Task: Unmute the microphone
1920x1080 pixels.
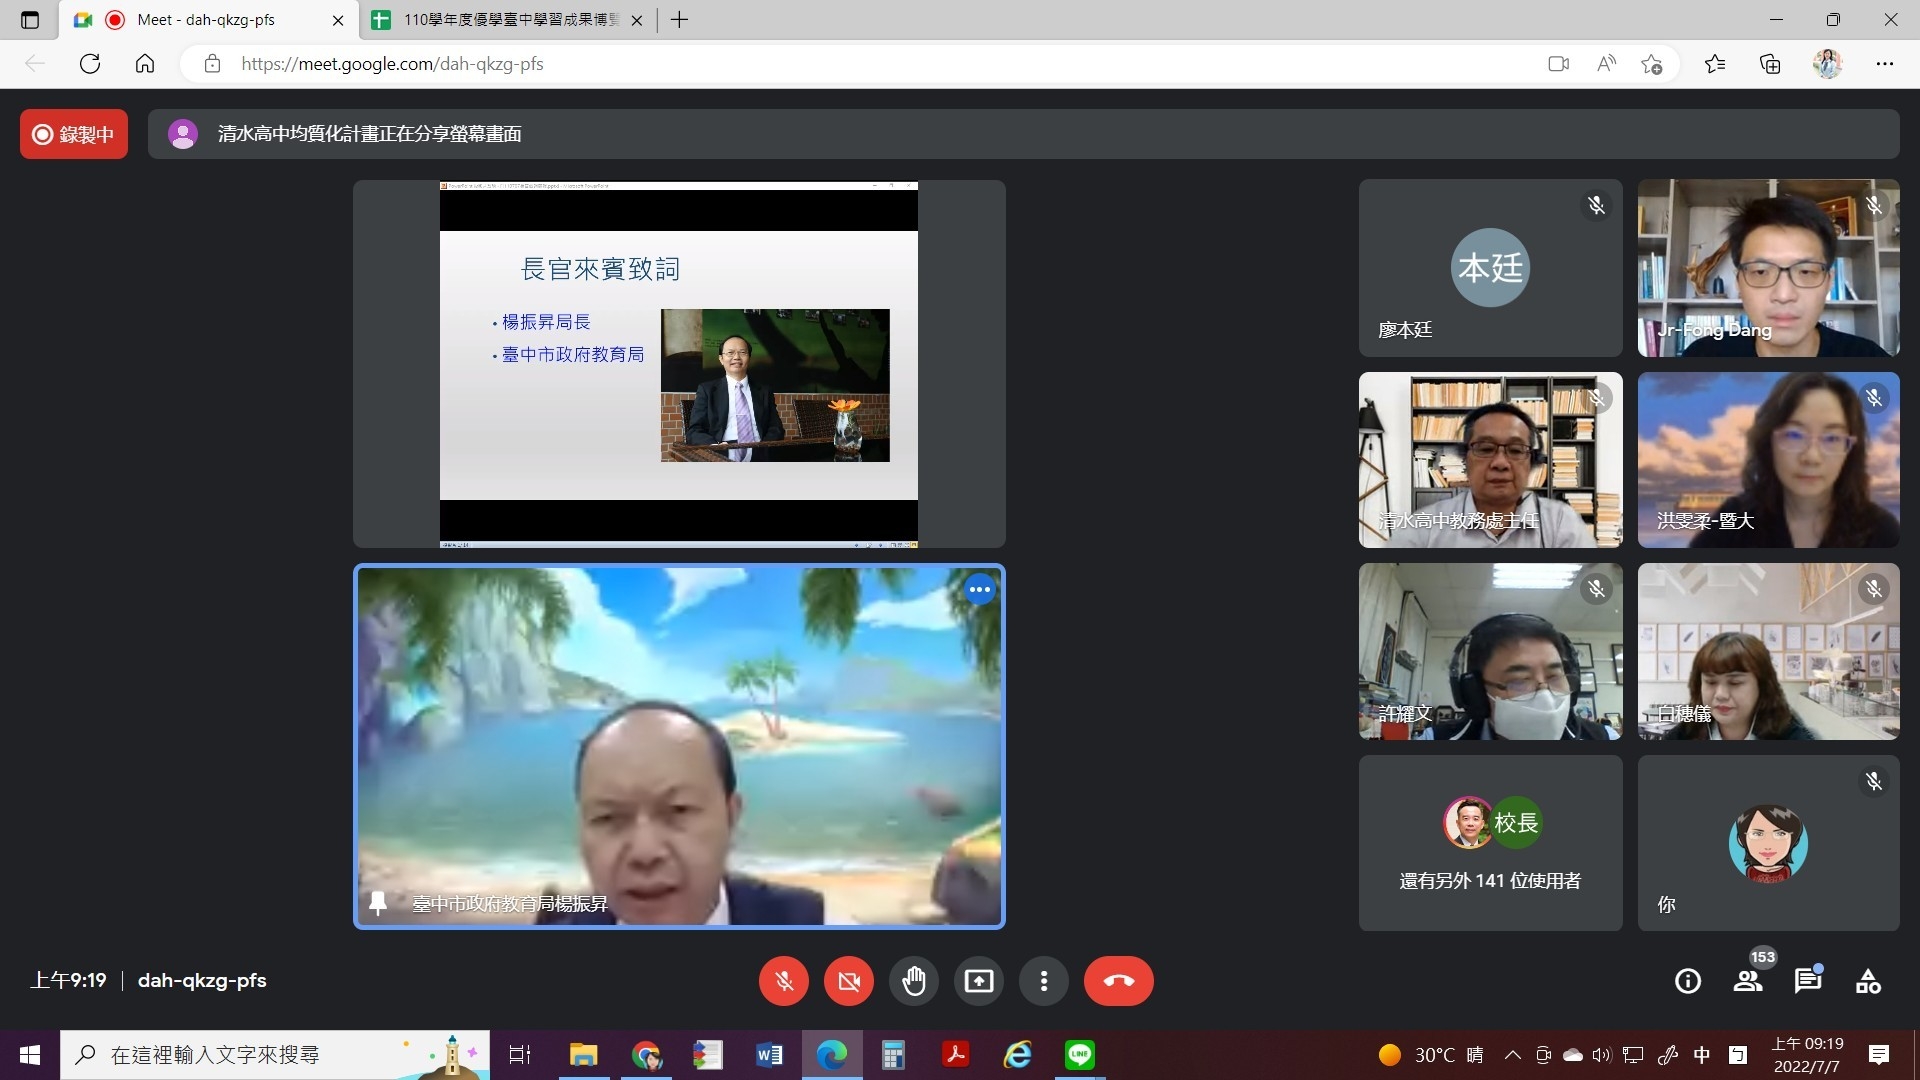Action: (x=784, y=981)
